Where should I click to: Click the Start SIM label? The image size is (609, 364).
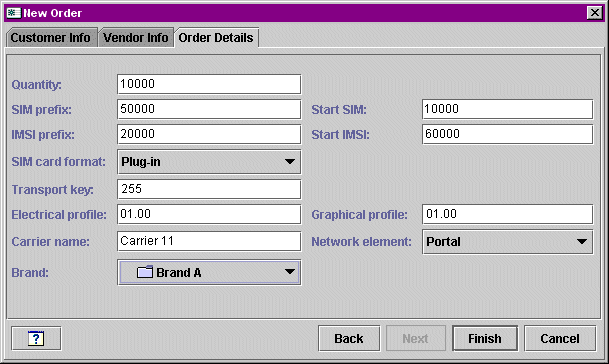339,110
